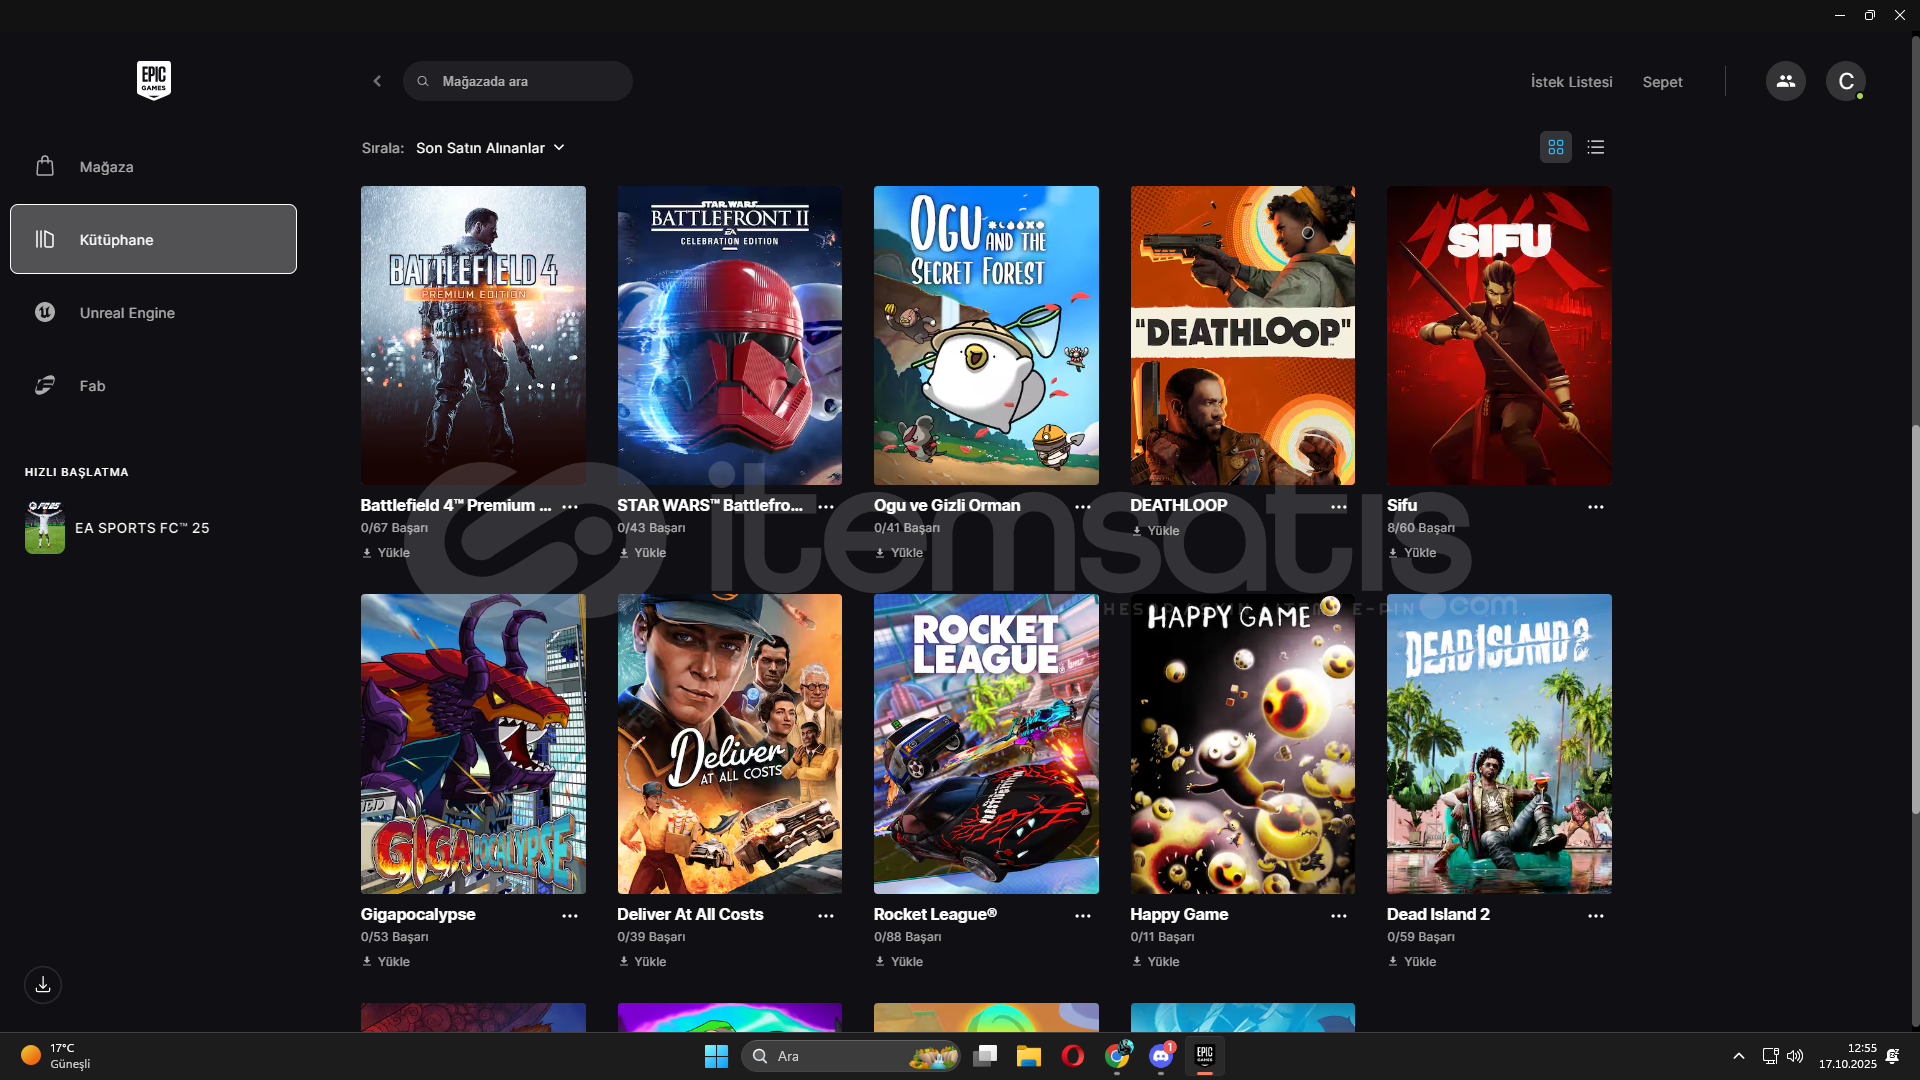Switch to list view layout
1920x1080 pixels.
pos(1596,147)
